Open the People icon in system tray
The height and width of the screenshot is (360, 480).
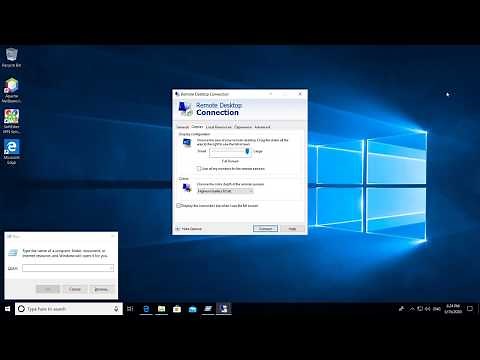pos(402,309)
